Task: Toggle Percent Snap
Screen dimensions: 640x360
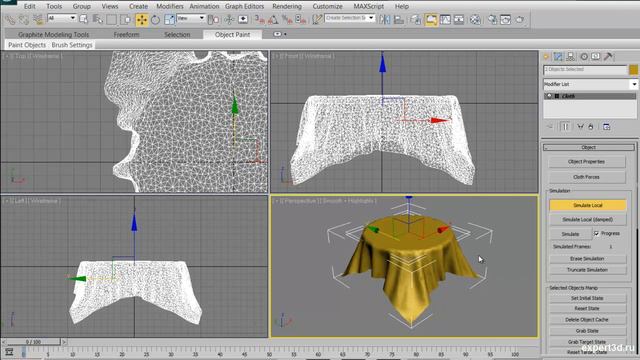Action: point(287,19)
